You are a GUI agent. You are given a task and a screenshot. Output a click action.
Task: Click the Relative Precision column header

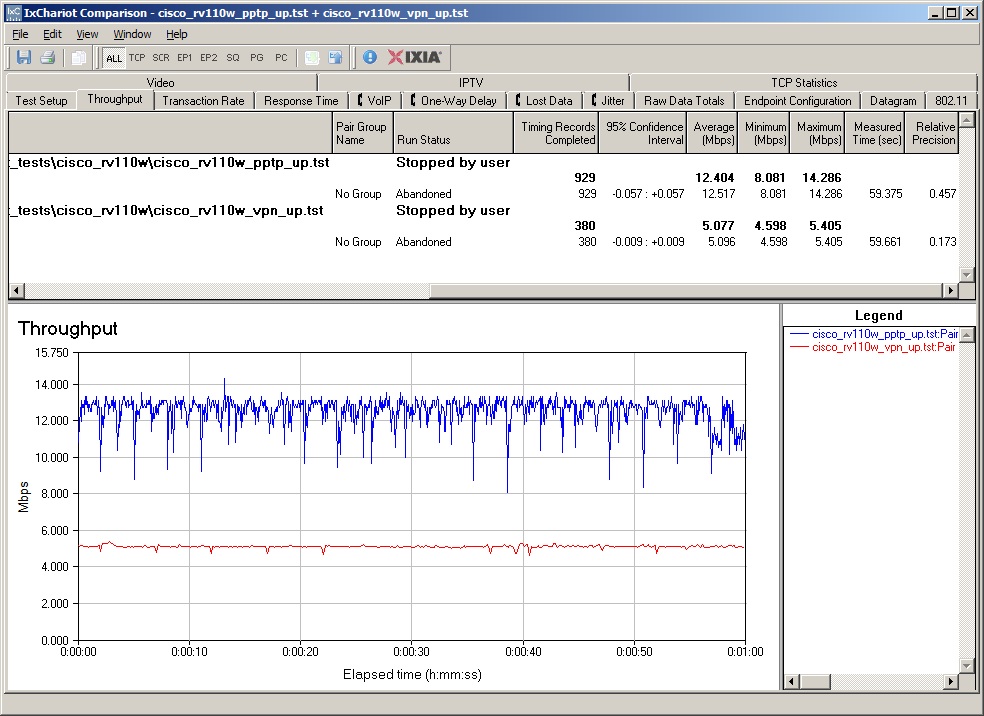tap(932, 133)
